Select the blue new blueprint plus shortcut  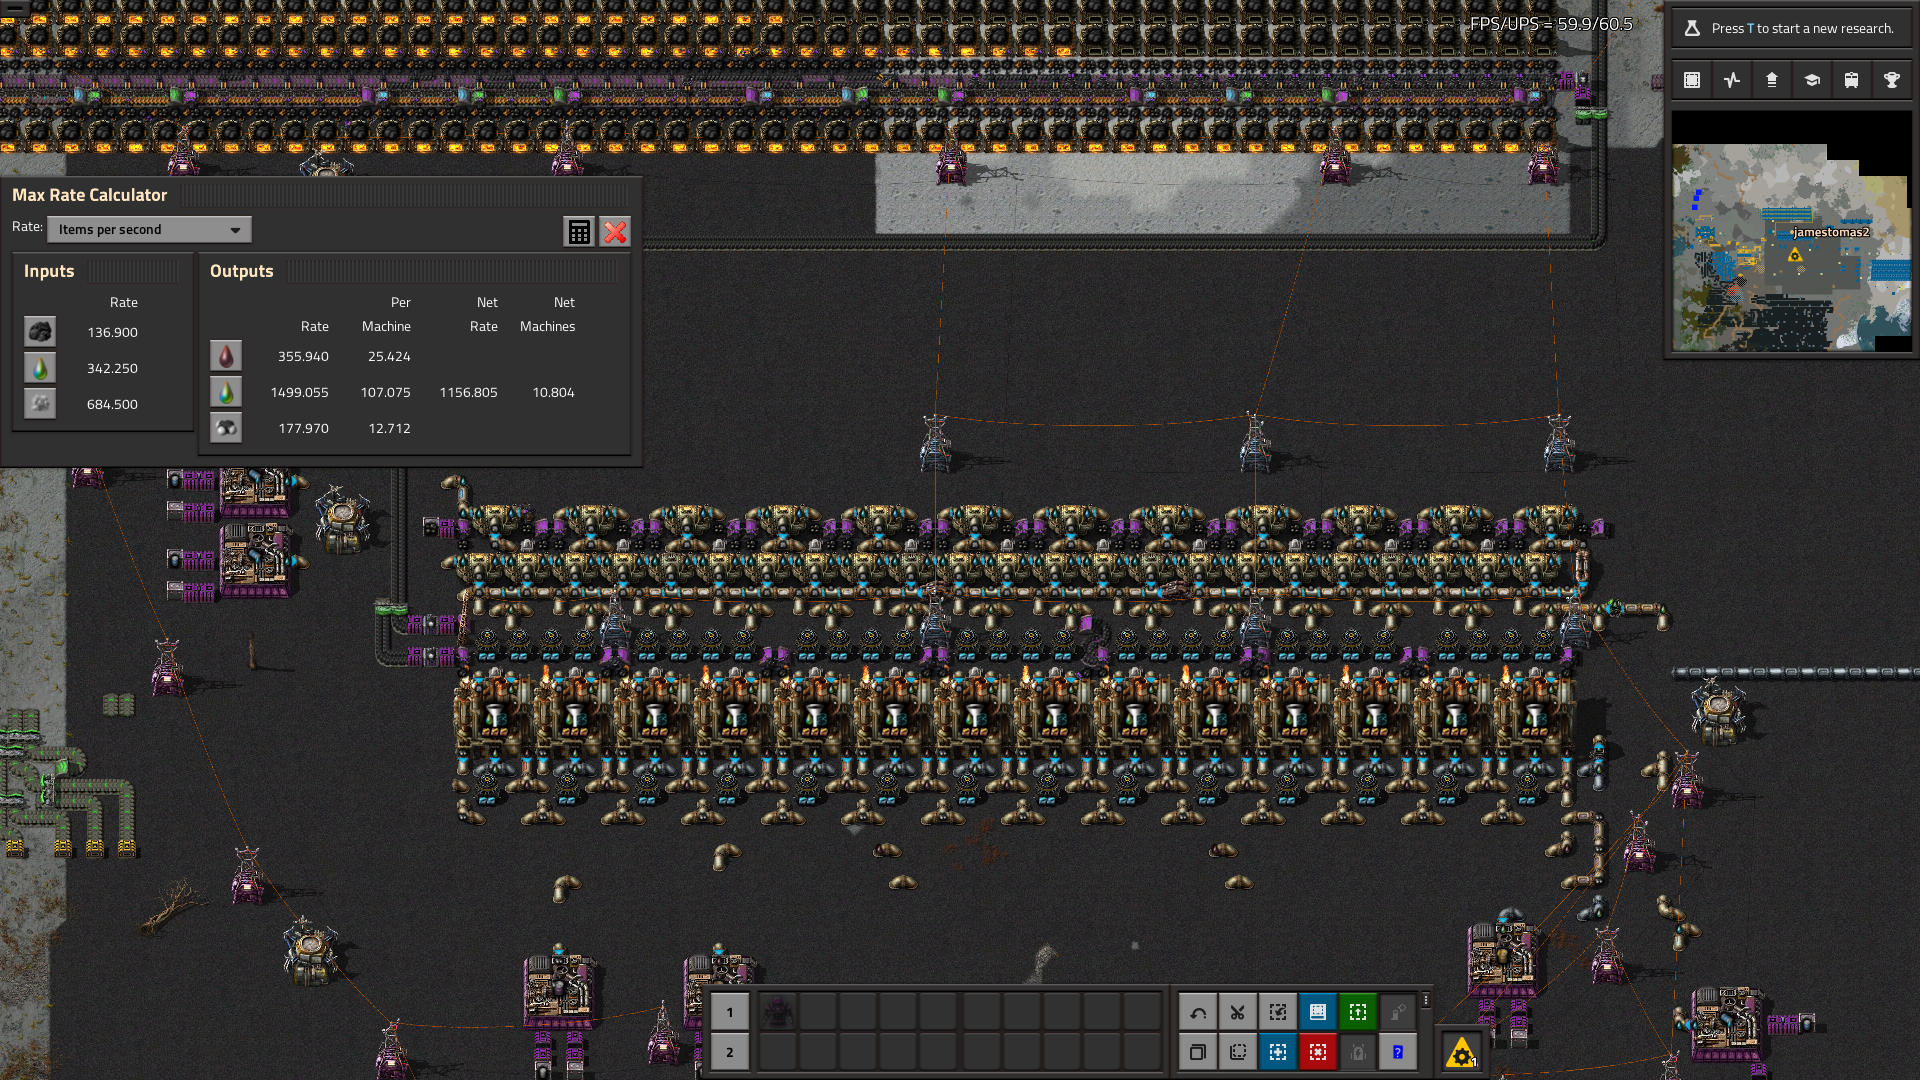1278,1052
